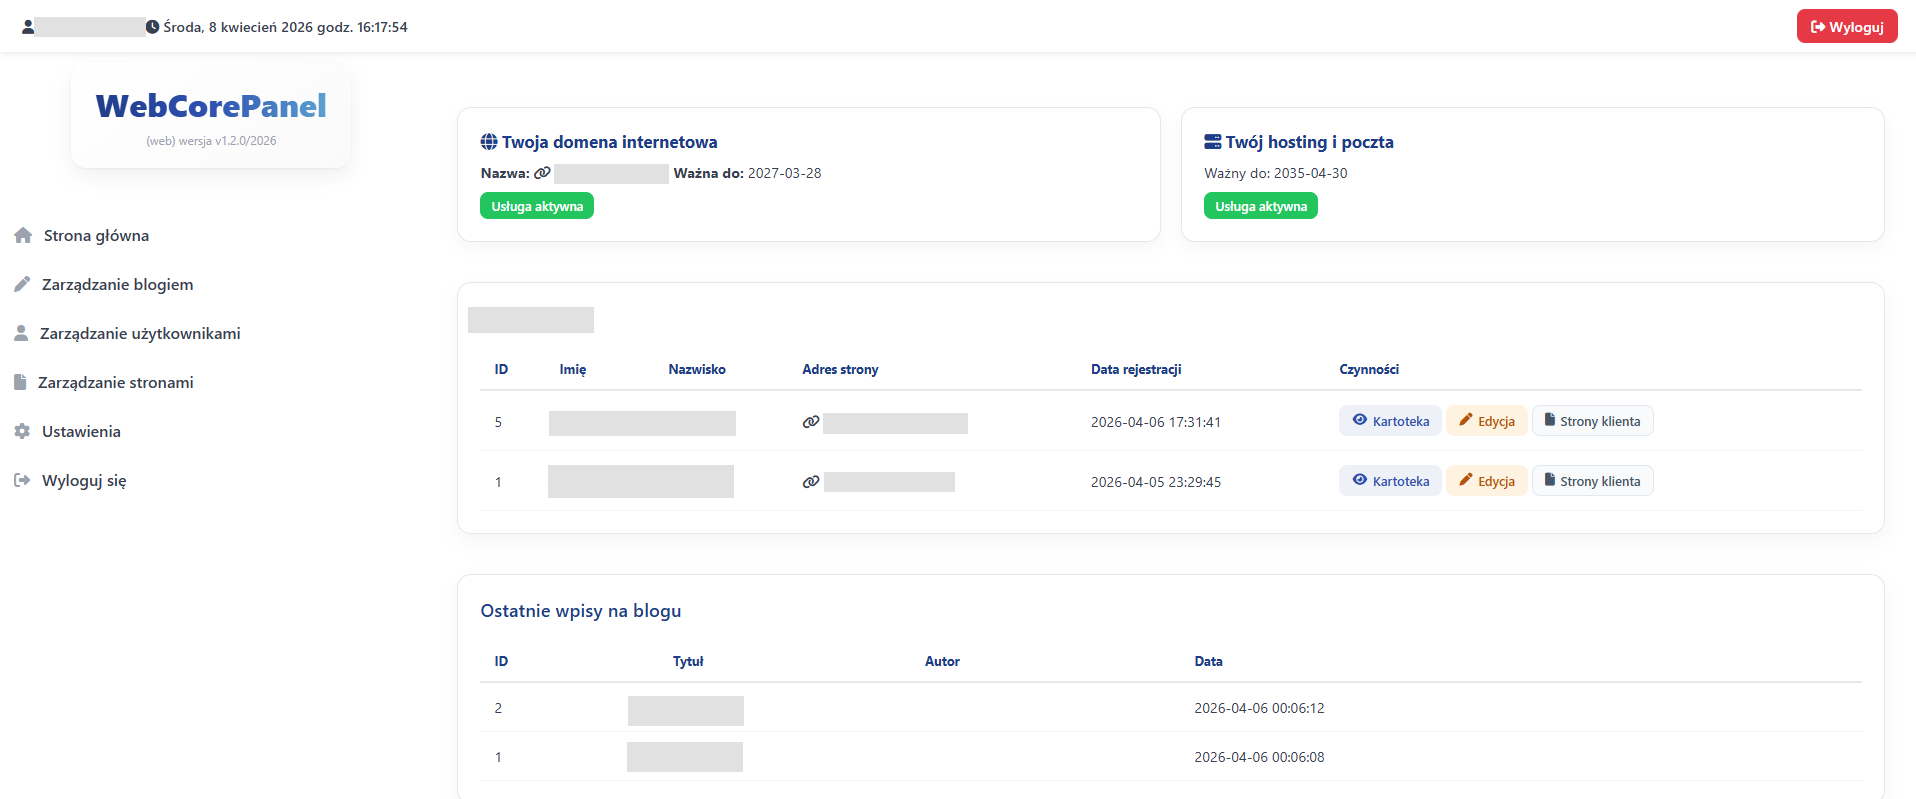Click the Autor column header
Viewport: 1916px width, 799px height.
[x=942, y=662]
